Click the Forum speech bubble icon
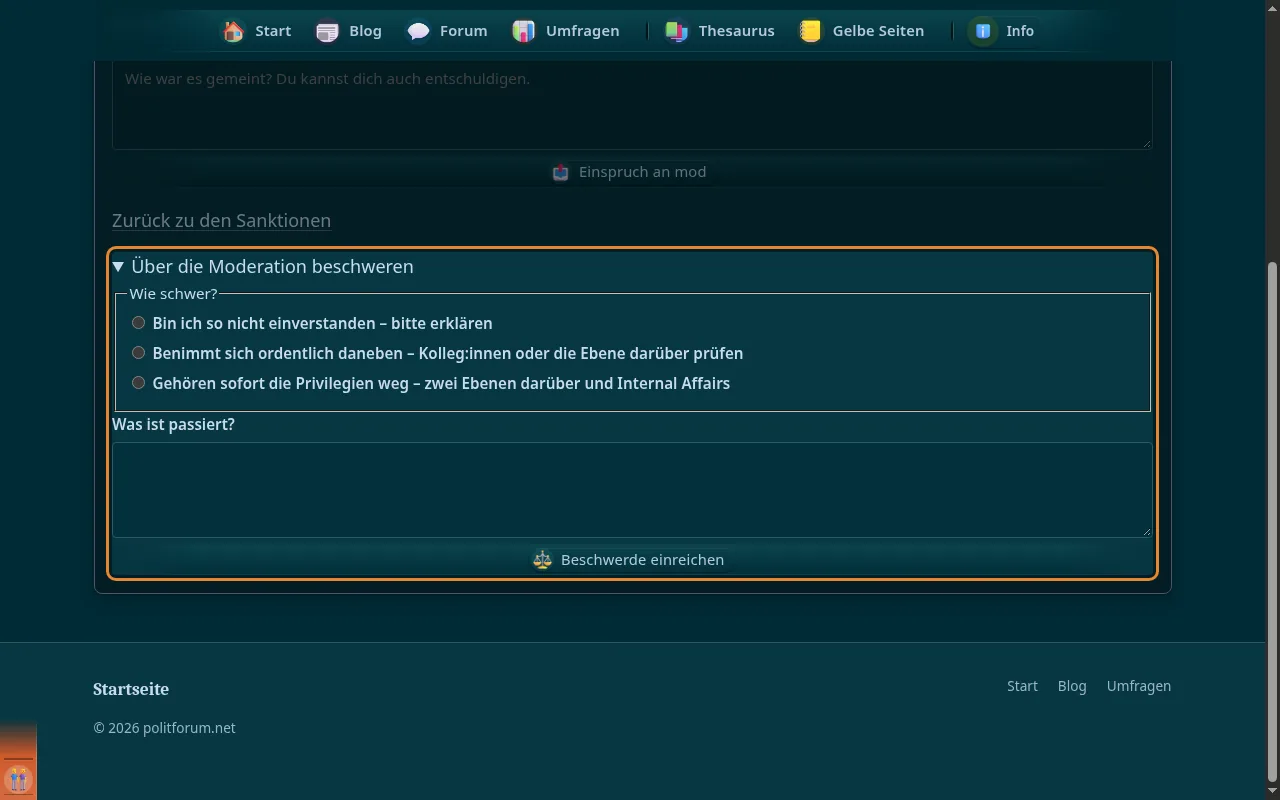 (418, 31)
